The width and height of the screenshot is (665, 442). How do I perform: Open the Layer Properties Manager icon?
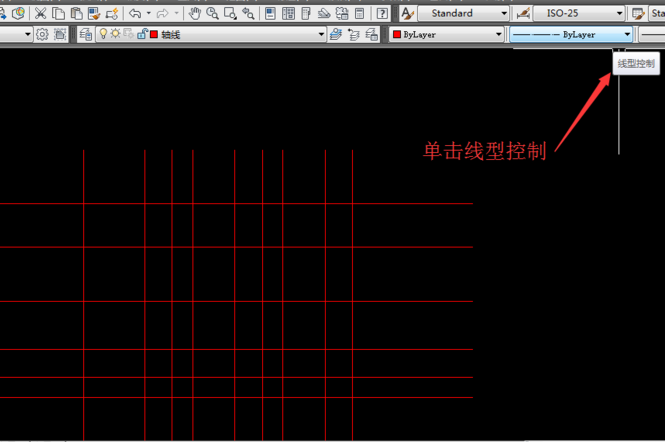[86, 34]
